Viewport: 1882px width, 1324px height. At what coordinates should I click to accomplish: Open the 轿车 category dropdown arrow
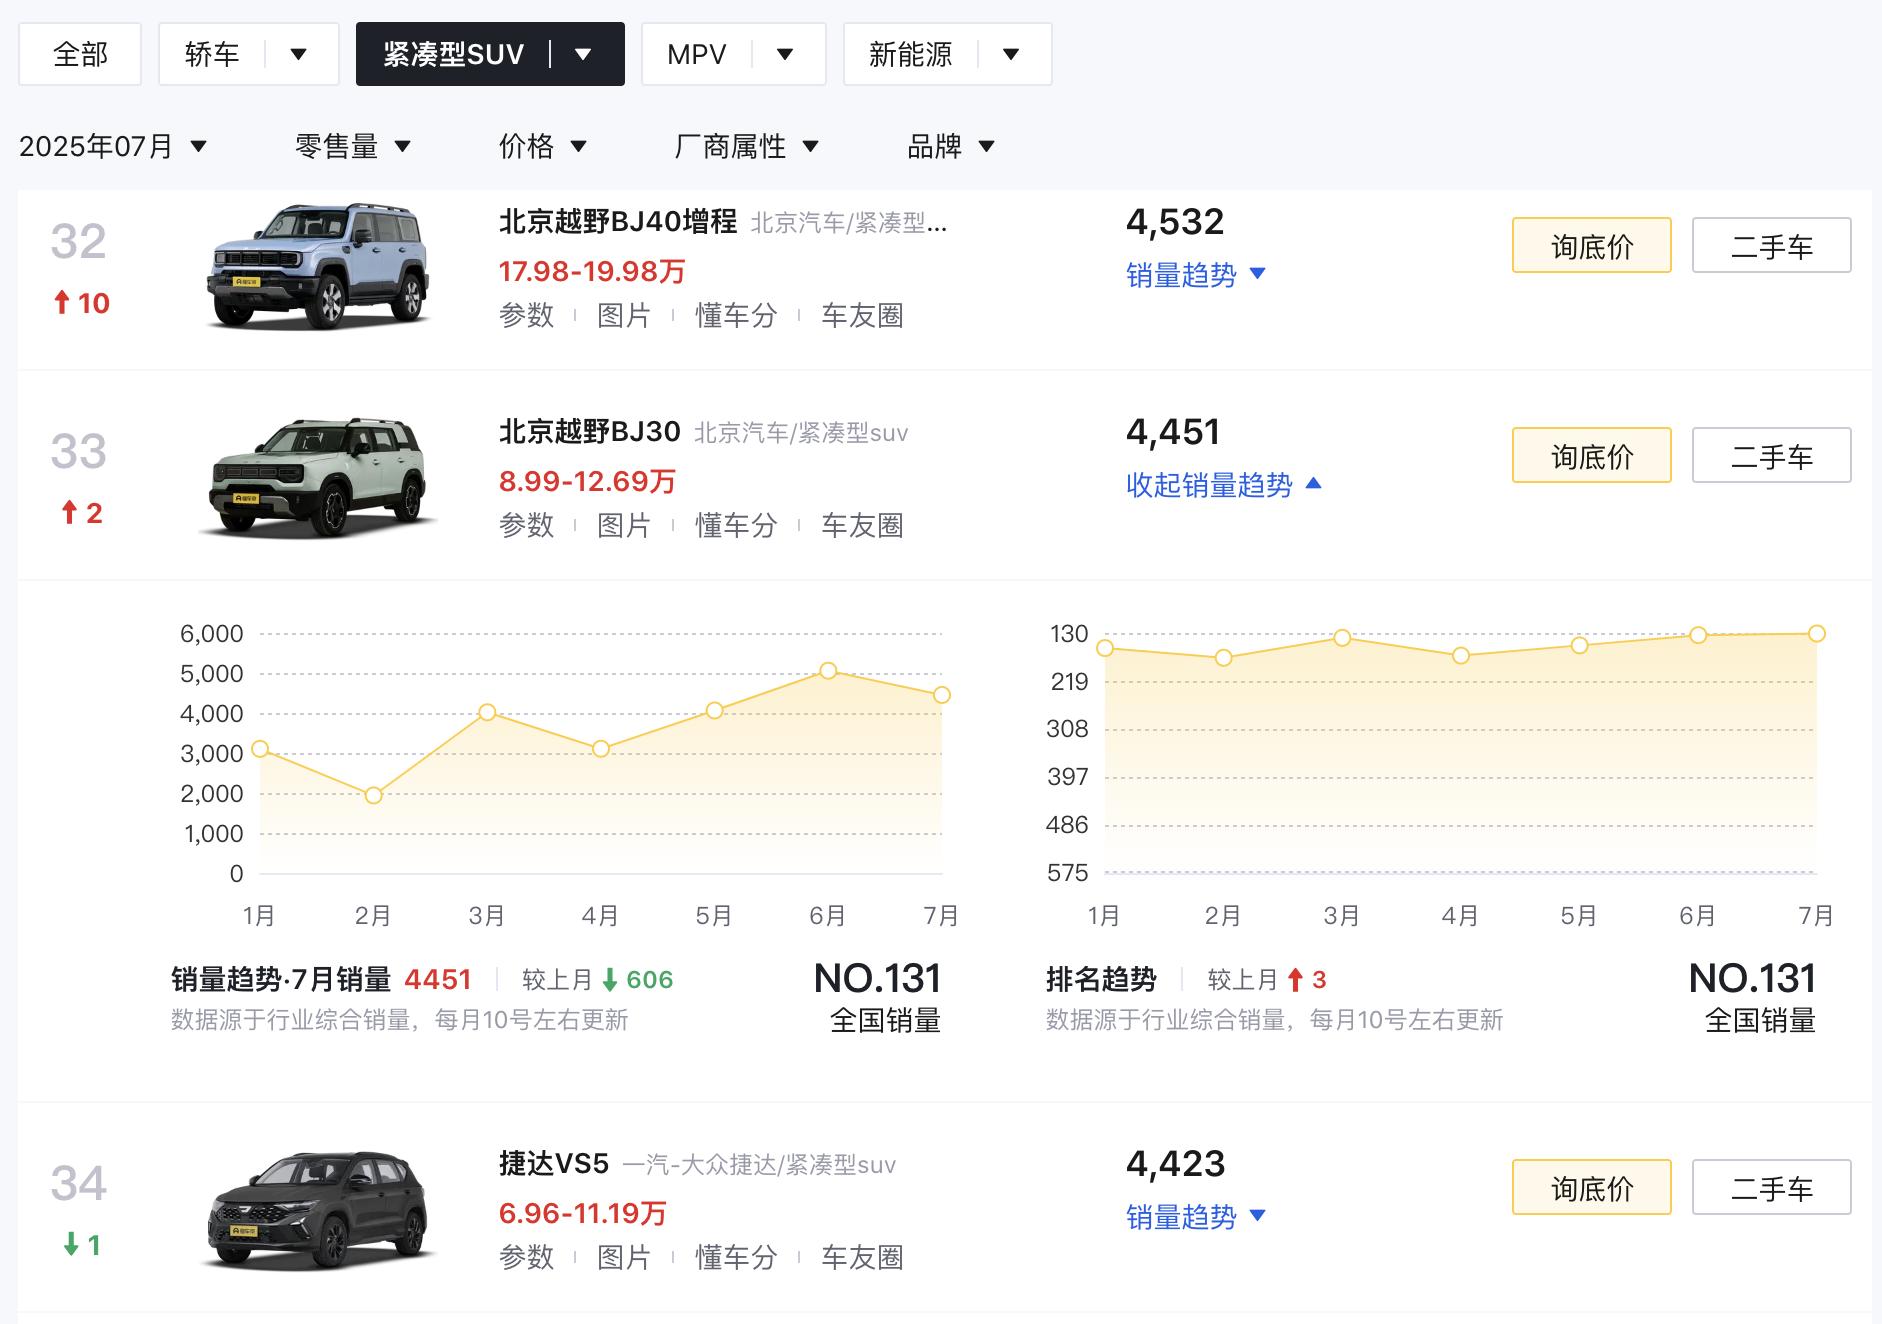298,54
